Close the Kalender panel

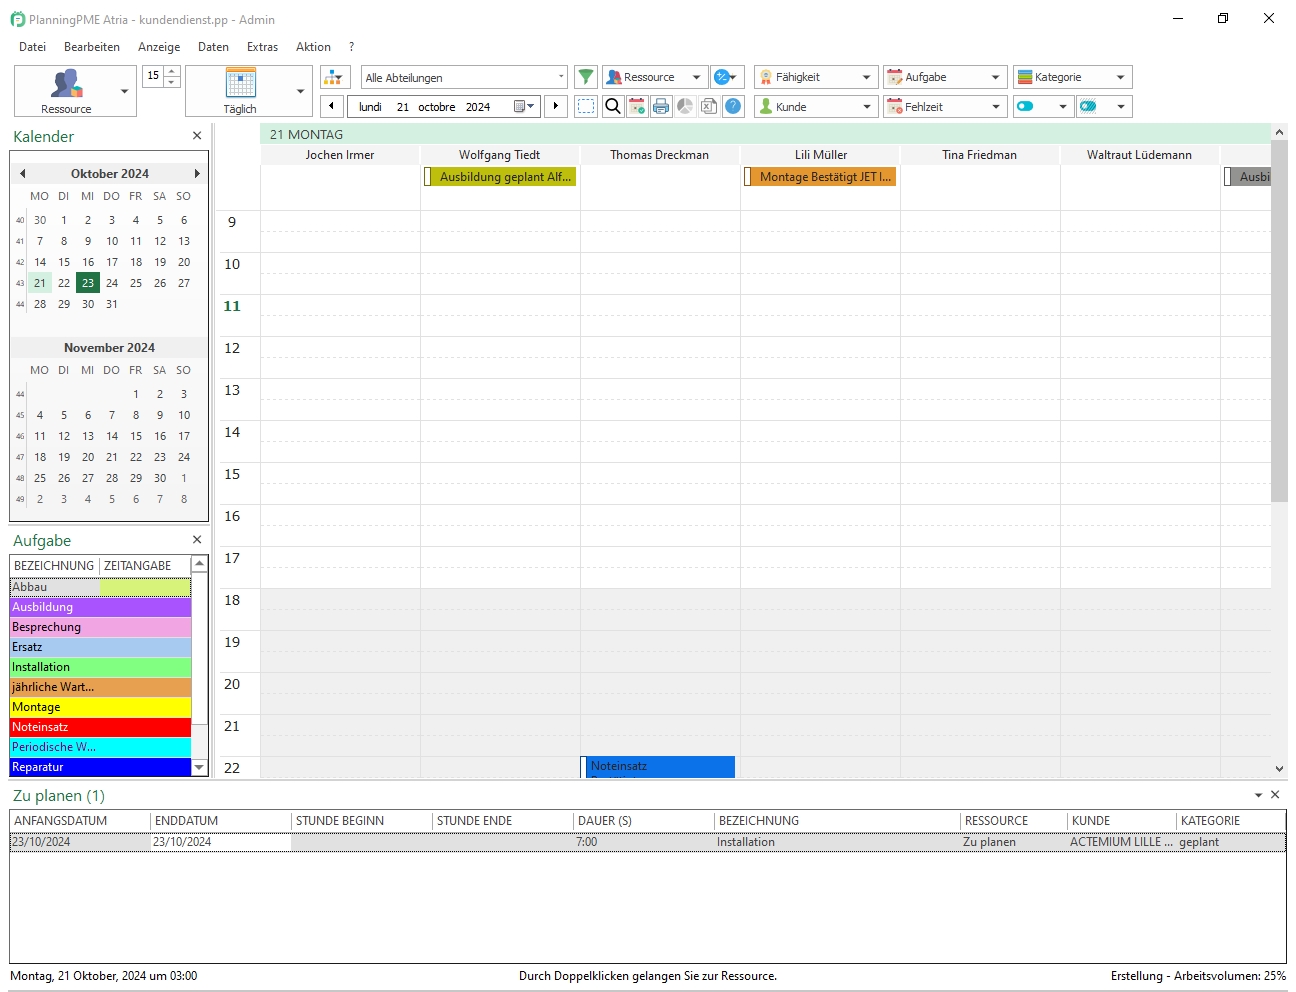coord(197,136)
